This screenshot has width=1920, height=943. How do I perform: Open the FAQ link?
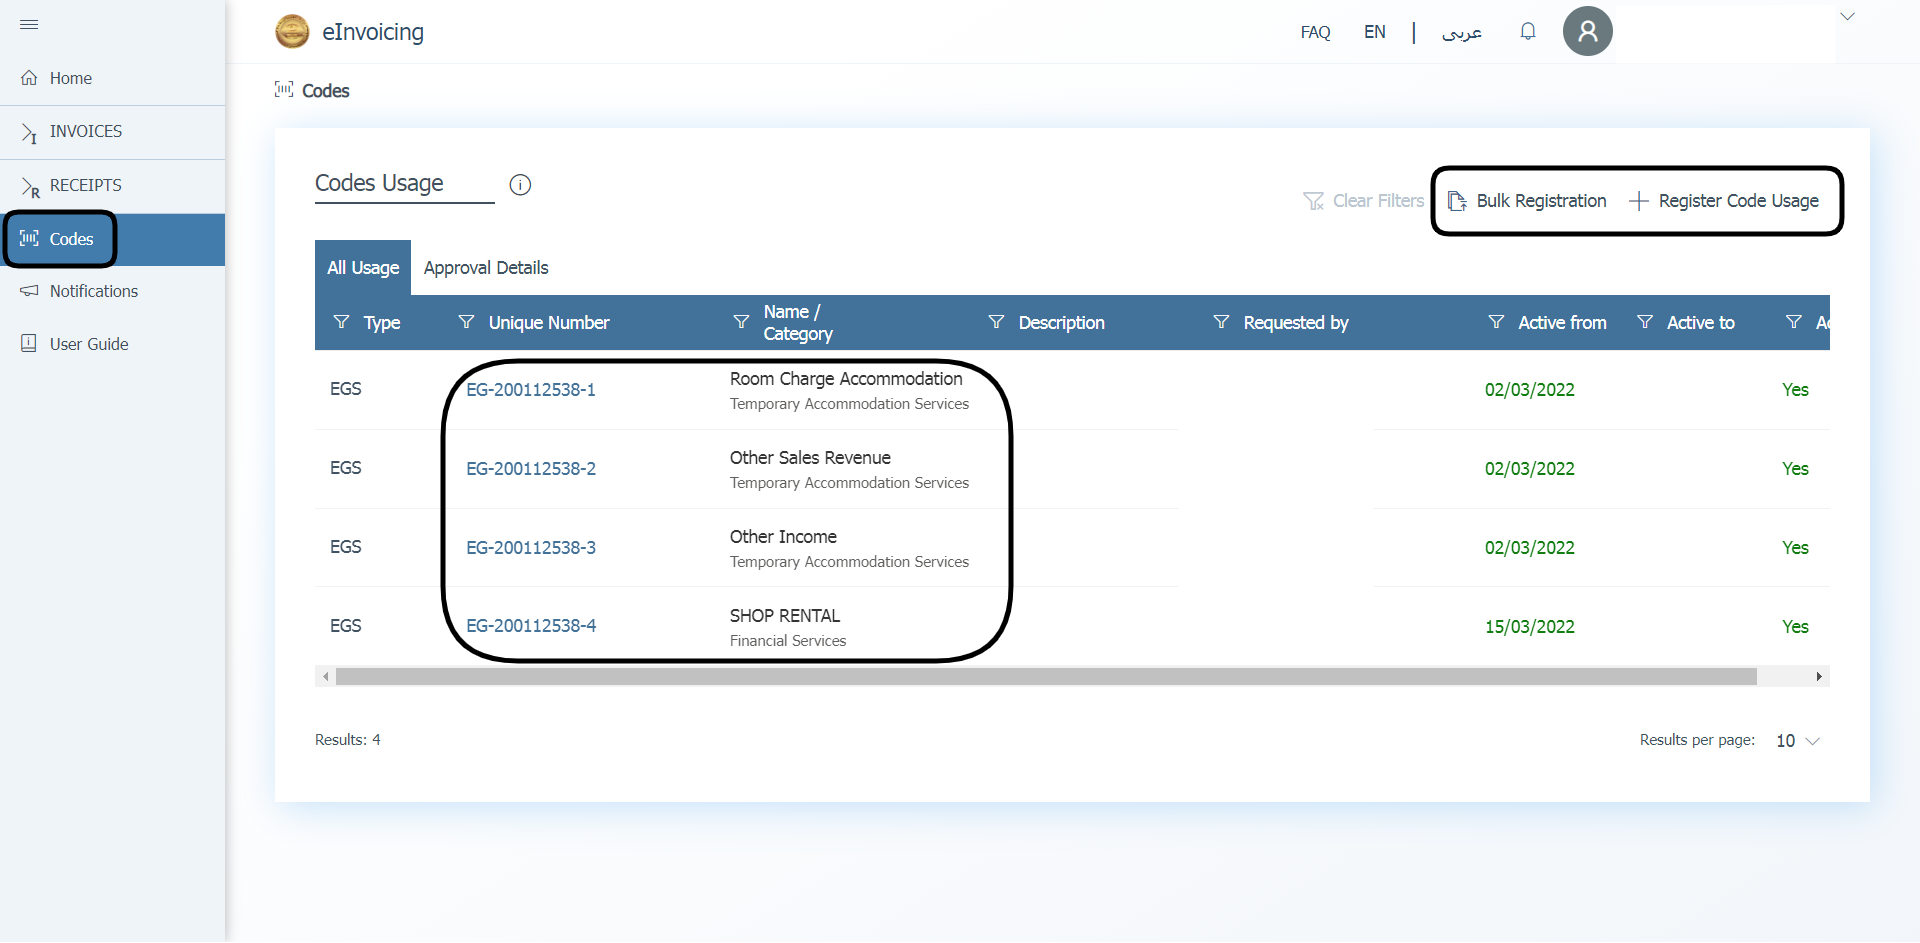point(1315,33)
